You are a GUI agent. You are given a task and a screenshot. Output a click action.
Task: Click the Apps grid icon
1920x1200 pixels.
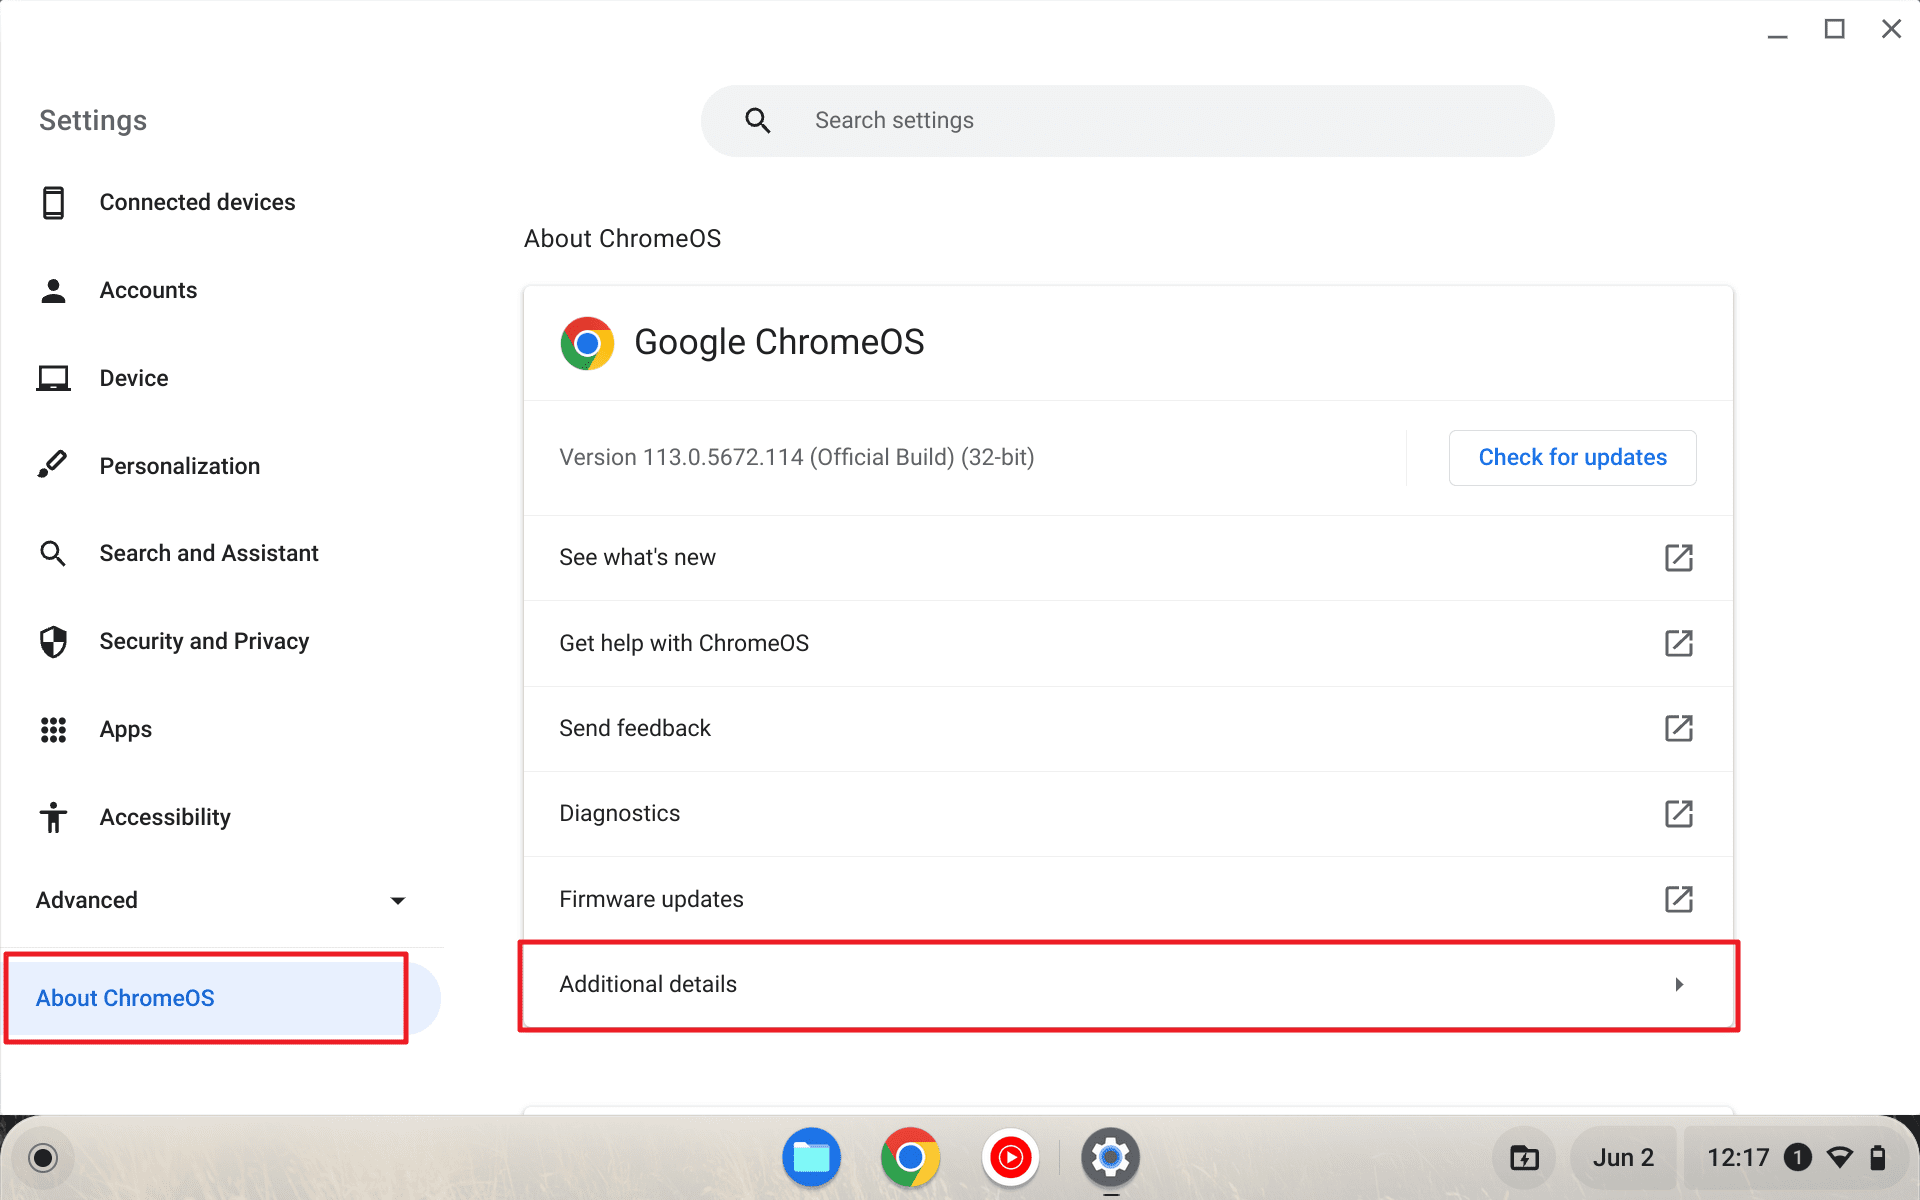click(53, 729)
